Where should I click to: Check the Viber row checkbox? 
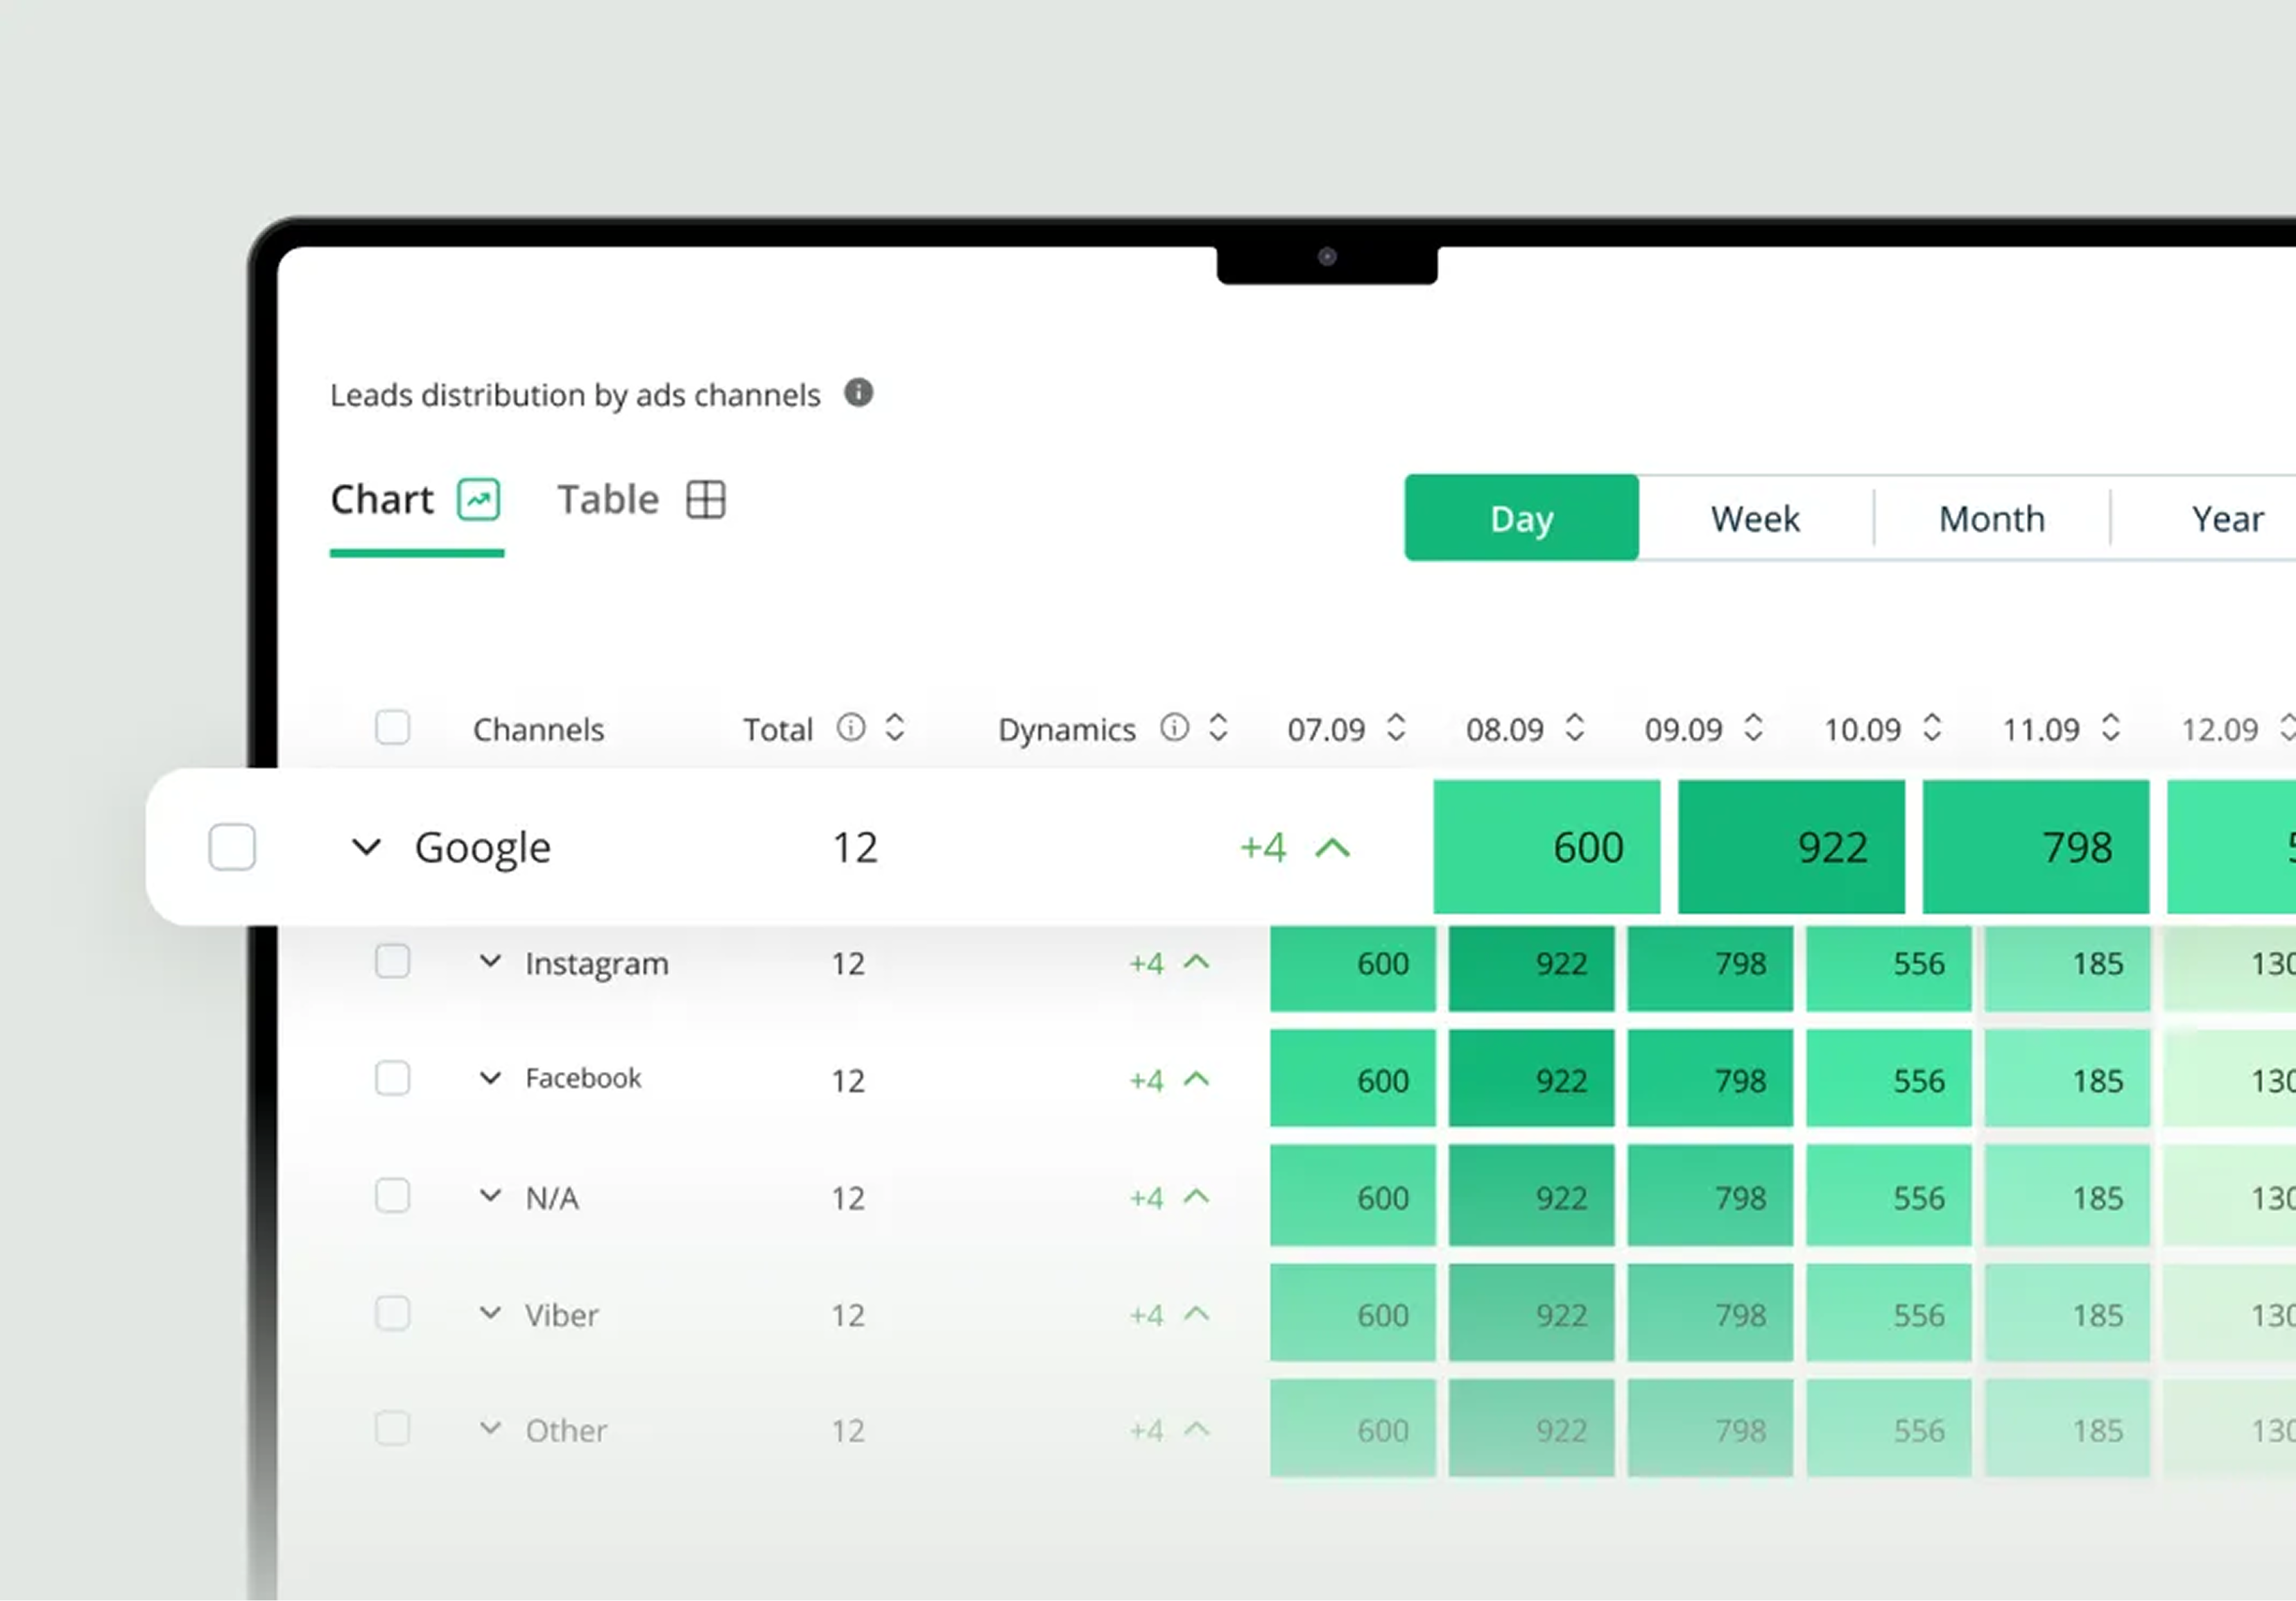[x=393, y=1312]
